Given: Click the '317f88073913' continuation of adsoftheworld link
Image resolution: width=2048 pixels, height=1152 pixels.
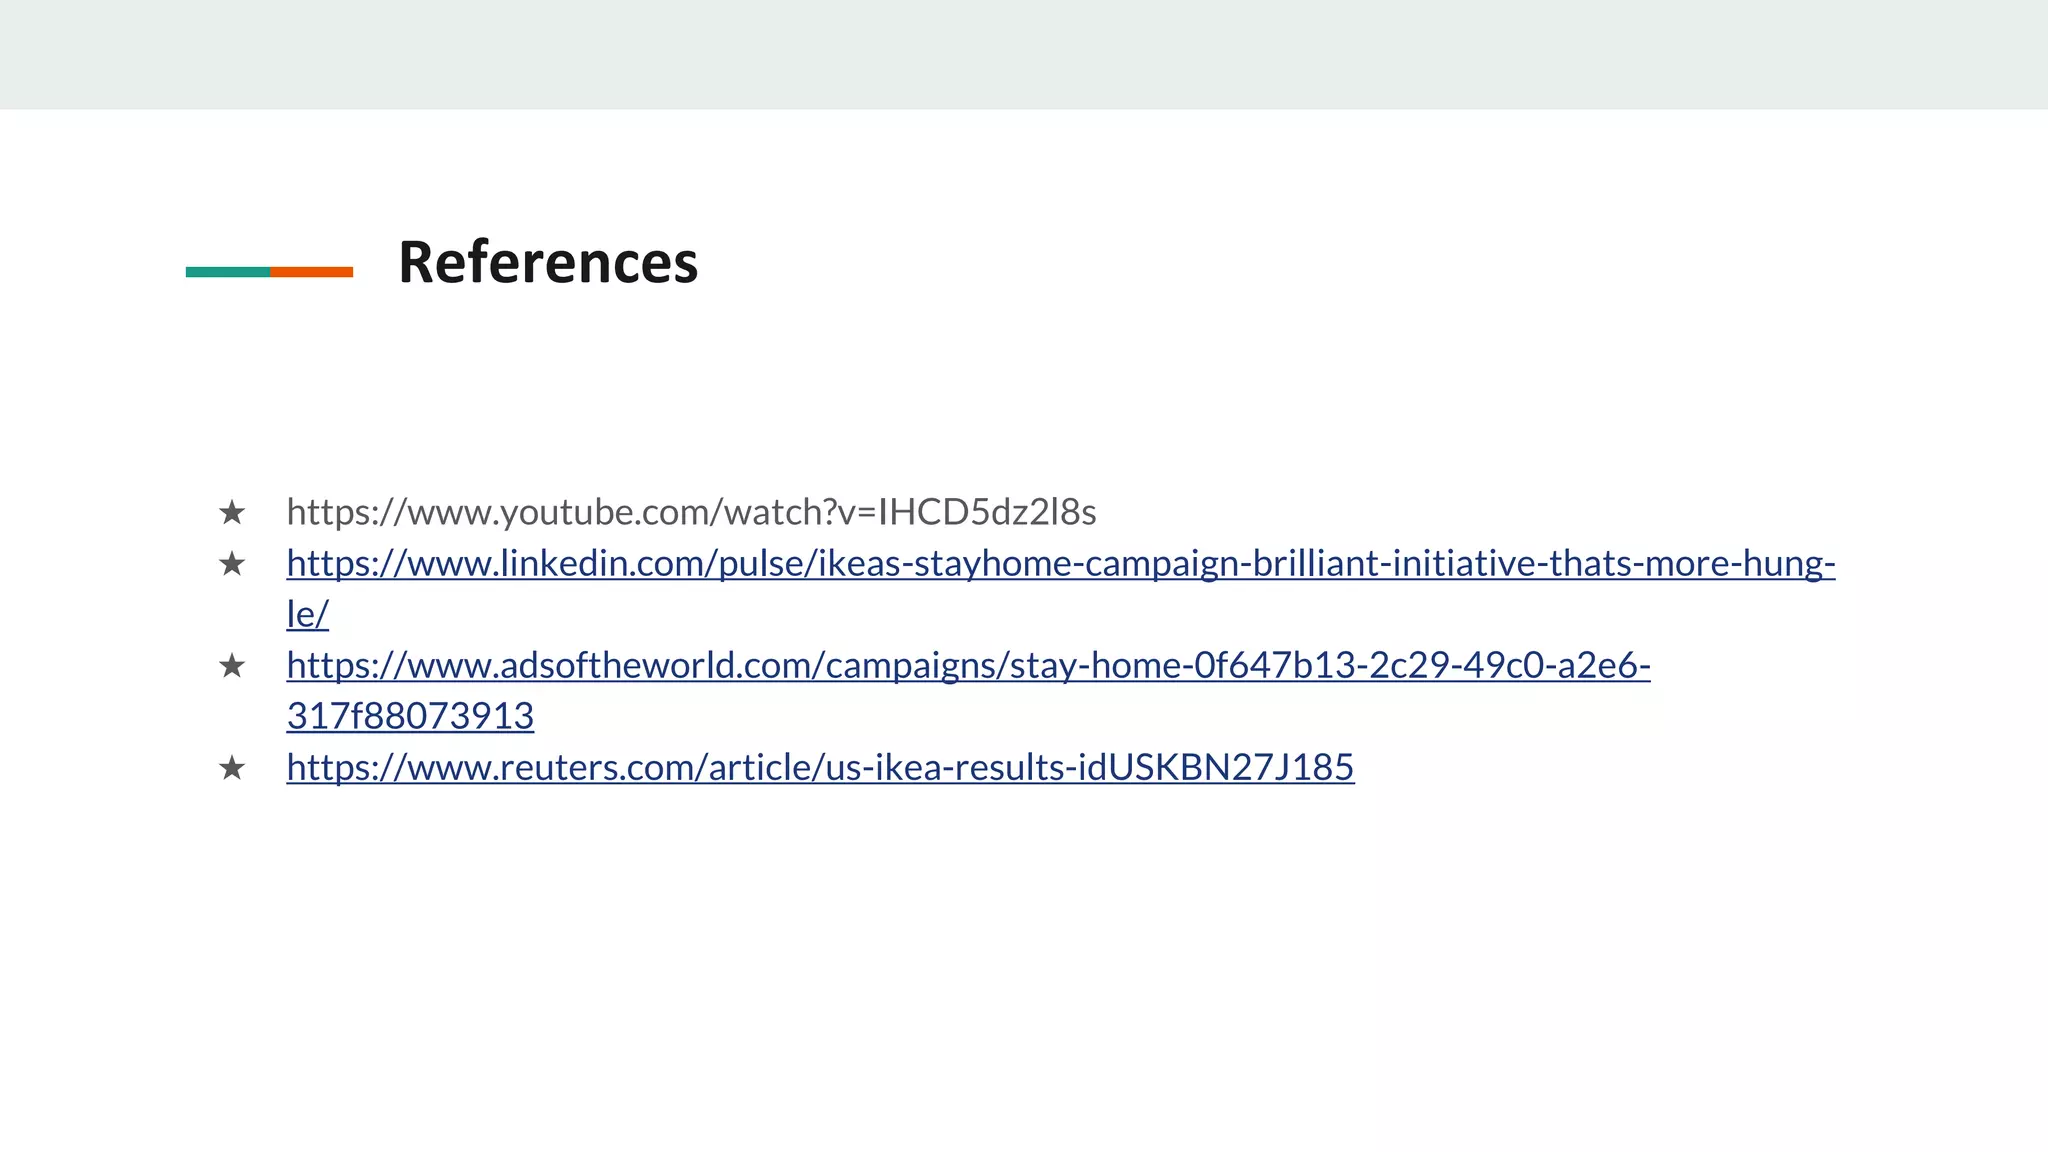Looking at the screenshot, I should click(x=410, y=717).
